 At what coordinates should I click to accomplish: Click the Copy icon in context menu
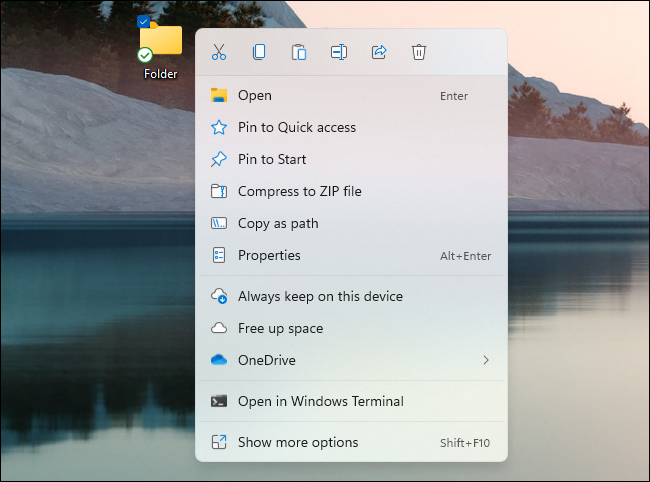click(x=259, y=52)
